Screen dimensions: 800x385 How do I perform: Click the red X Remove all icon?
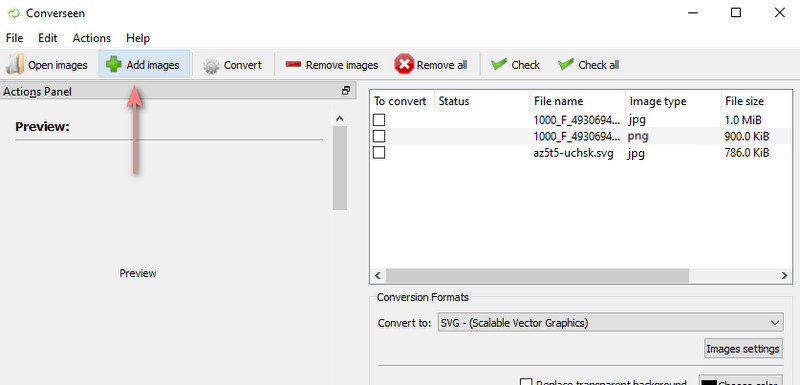click(404, 65)
